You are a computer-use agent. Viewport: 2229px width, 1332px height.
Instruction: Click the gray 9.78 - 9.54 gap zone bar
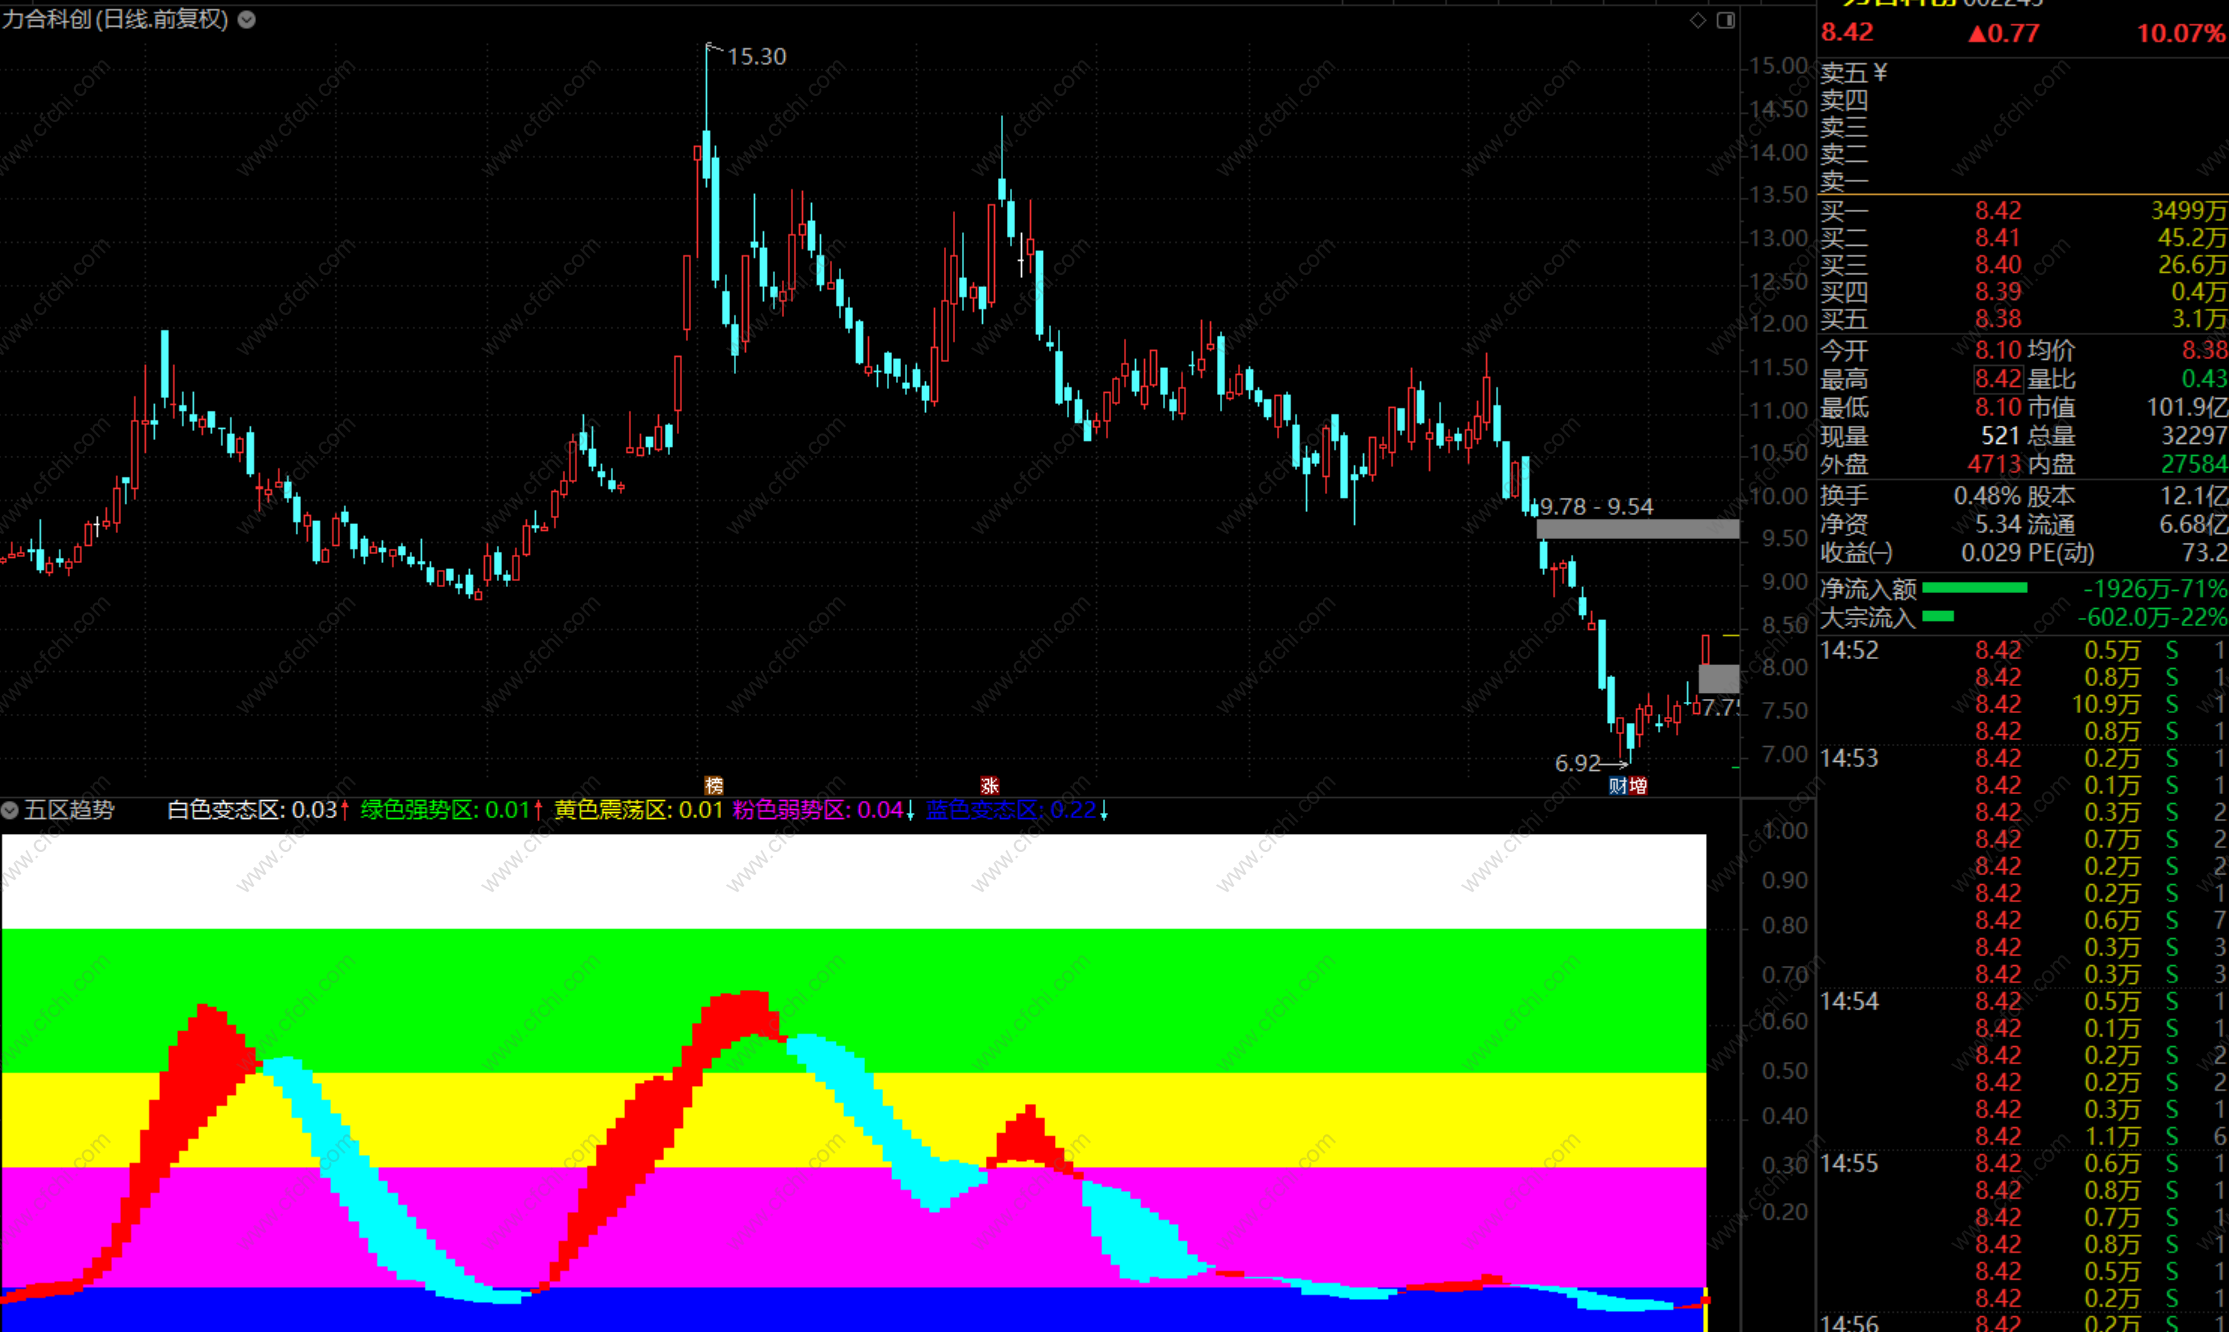(1637, 529)
